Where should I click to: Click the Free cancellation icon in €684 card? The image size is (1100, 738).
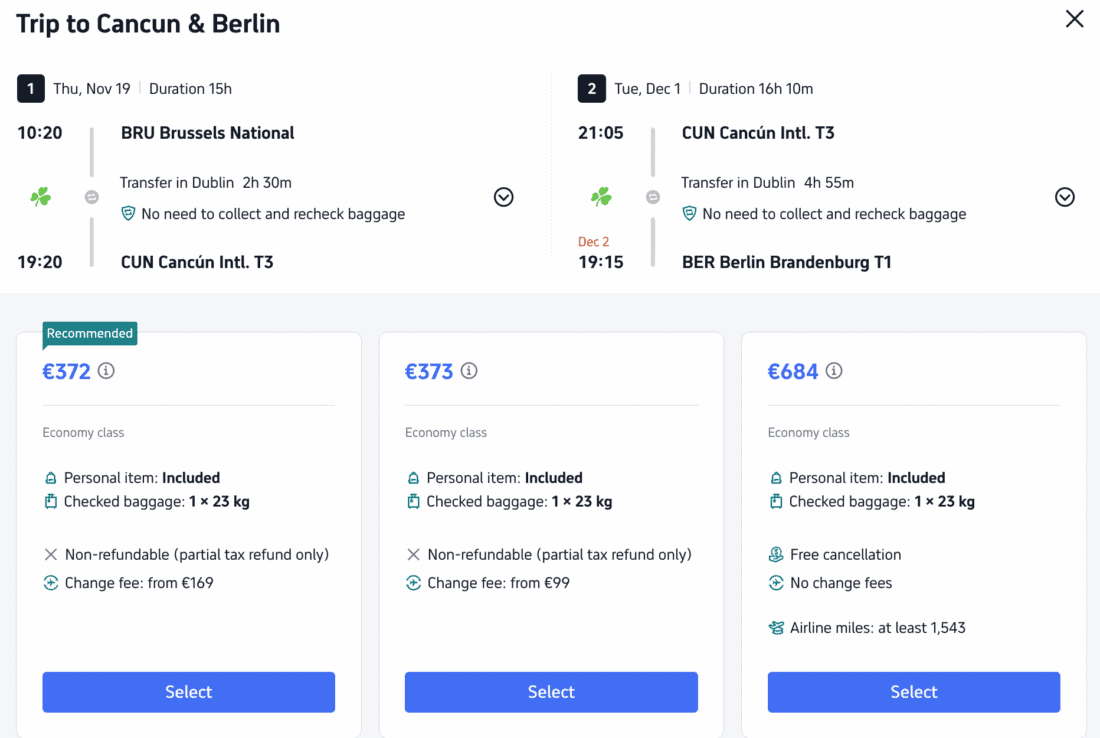(776, 554)
